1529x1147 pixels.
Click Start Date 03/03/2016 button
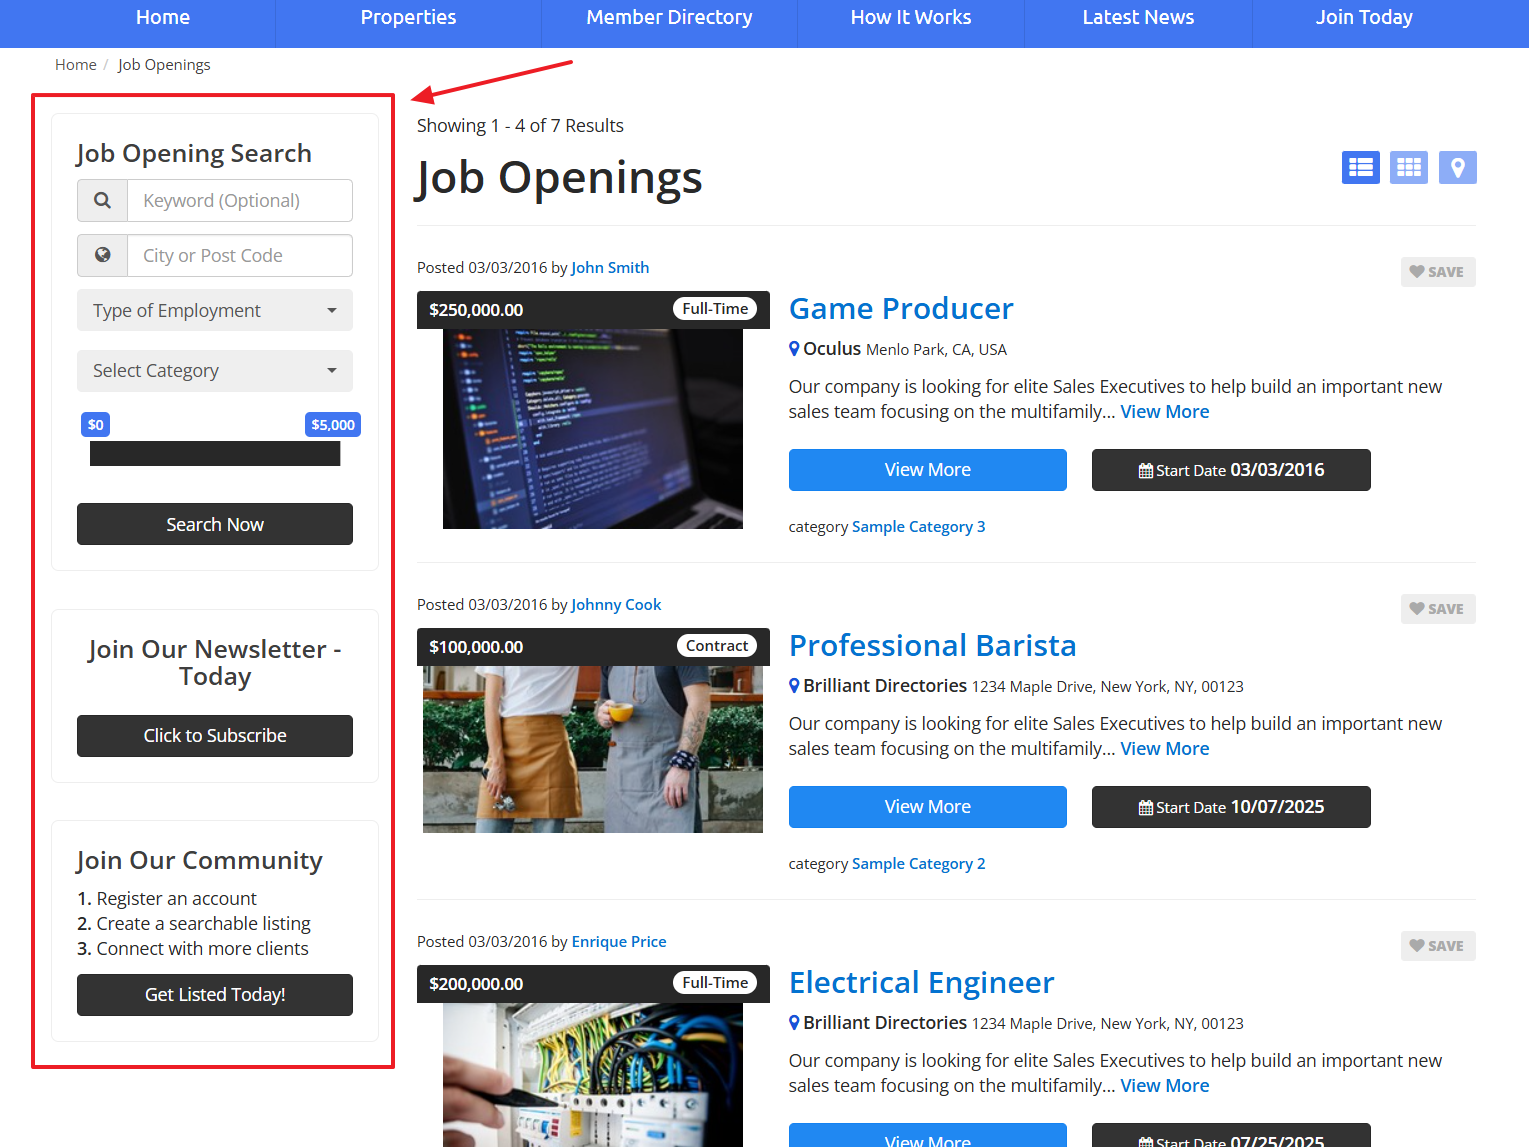tap(1231, 470)
